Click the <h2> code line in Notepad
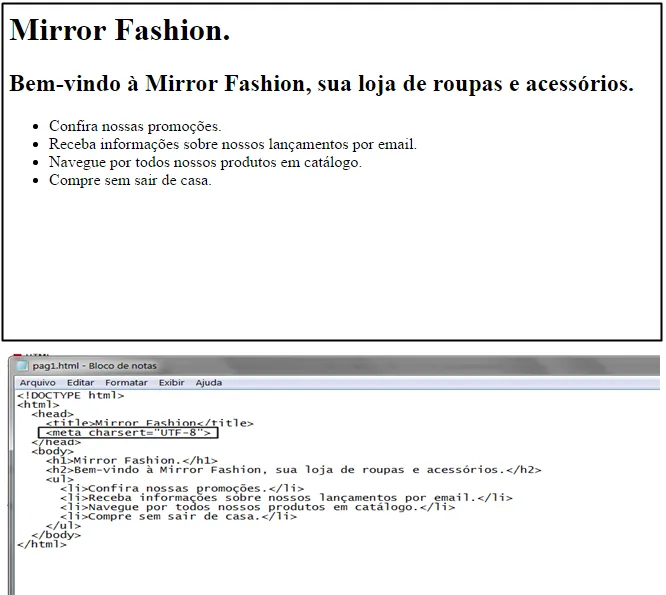 tap(293, 470)
